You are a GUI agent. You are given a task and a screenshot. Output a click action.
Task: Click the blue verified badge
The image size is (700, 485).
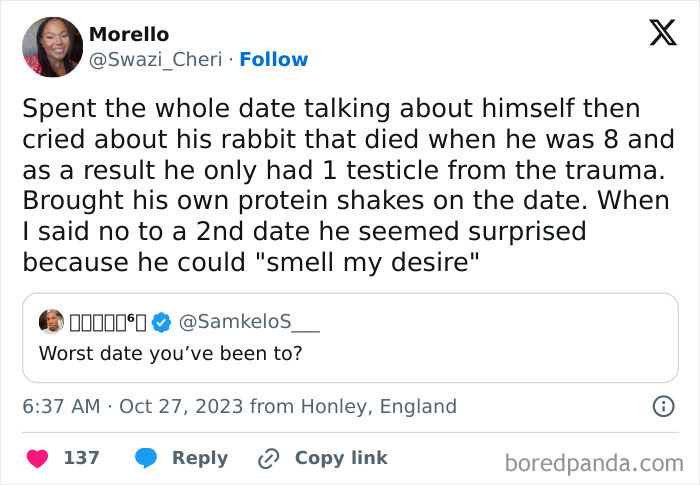pos(161,322)
